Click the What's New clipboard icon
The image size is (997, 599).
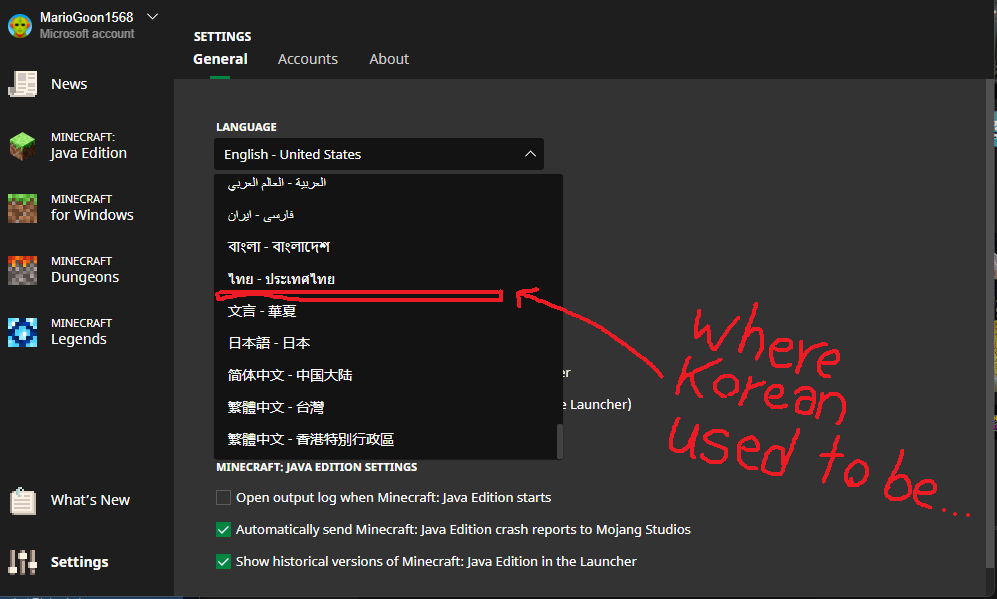22,500
